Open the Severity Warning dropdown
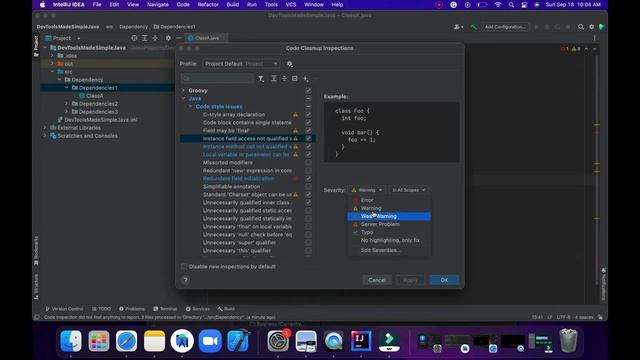 pyautogui.click(x=367, y=190)
